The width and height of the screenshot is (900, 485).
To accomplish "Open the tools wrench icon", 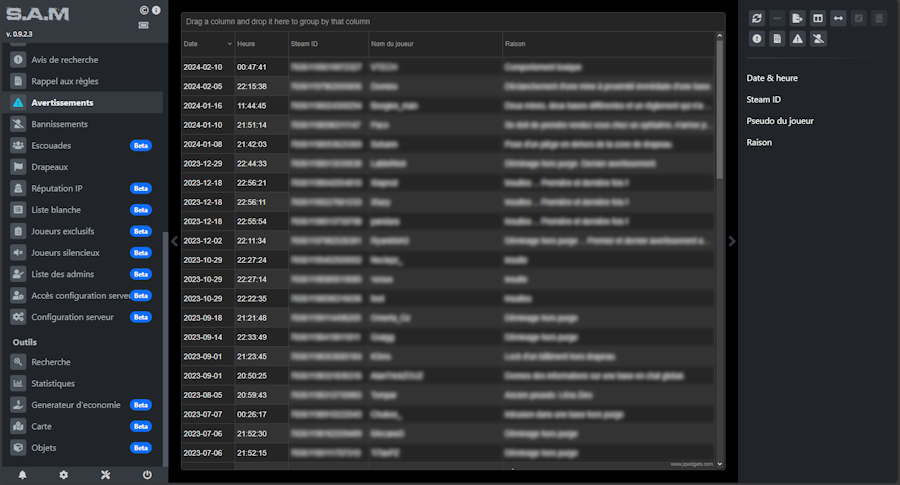I will tap(105, 475).
